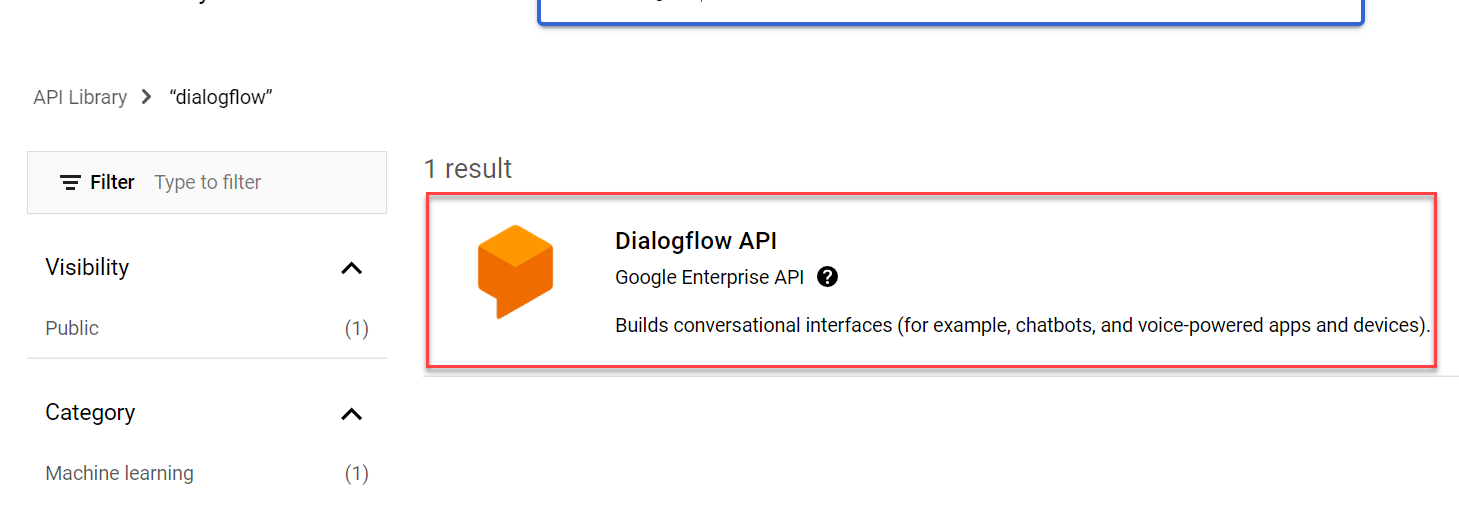The height and width of the screenshot is (520, 1459).
Task: Click the search box at top
Action: click(950, 10)
